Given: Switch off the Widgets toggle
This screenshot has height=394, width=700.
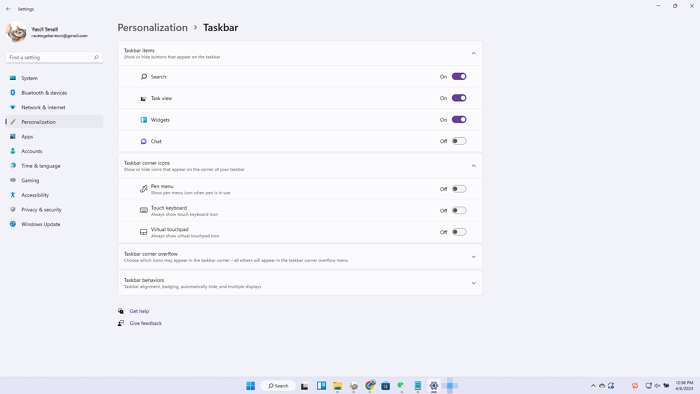Looking at the screenshot, I should [x=459, y=120].
